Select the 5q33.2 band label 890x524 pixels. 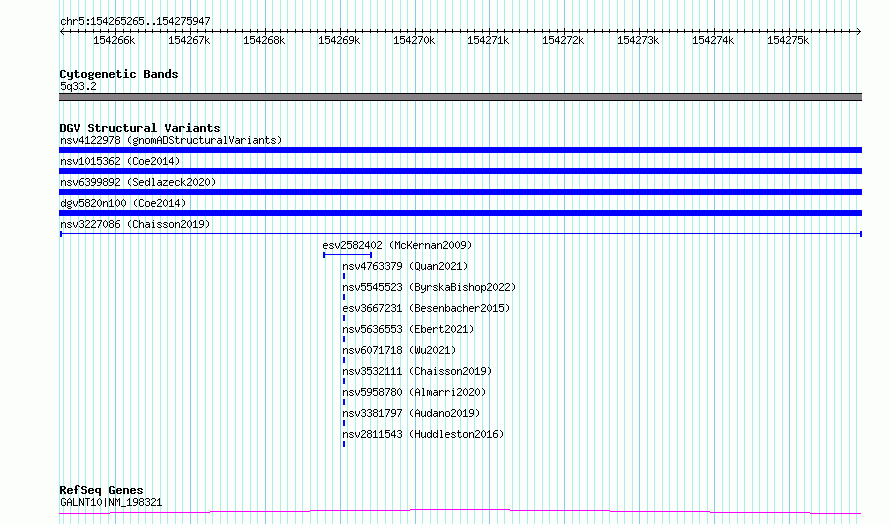(x=78, y=86)
